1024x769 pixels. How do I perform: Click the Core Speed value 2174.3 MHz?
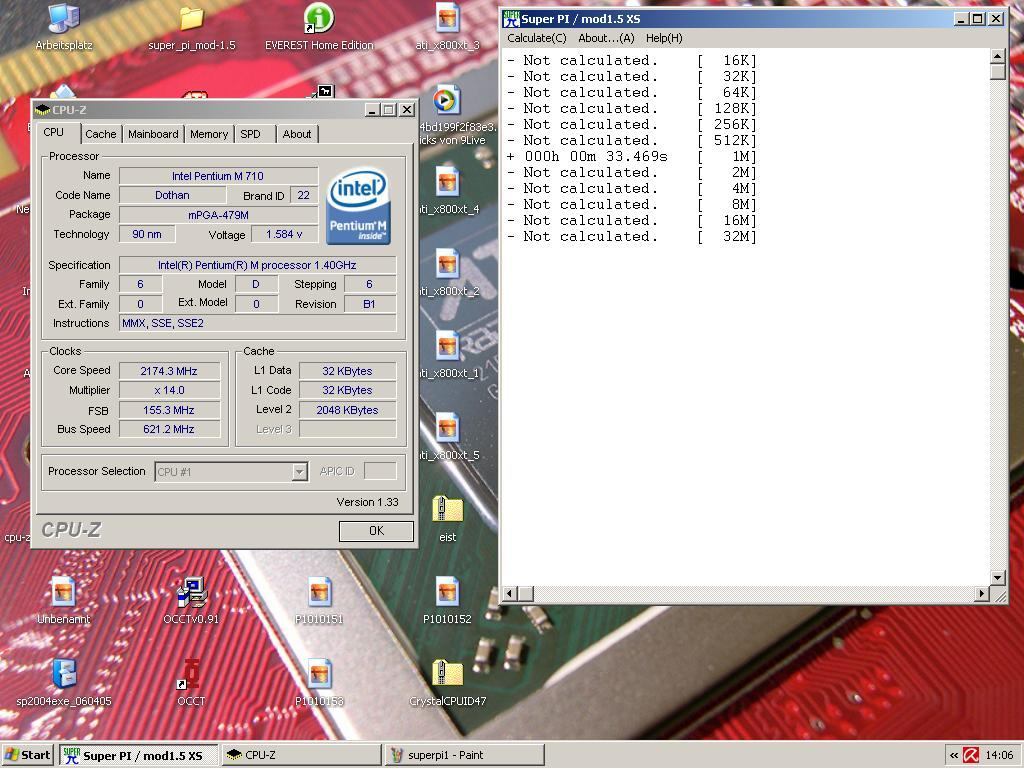169,371
